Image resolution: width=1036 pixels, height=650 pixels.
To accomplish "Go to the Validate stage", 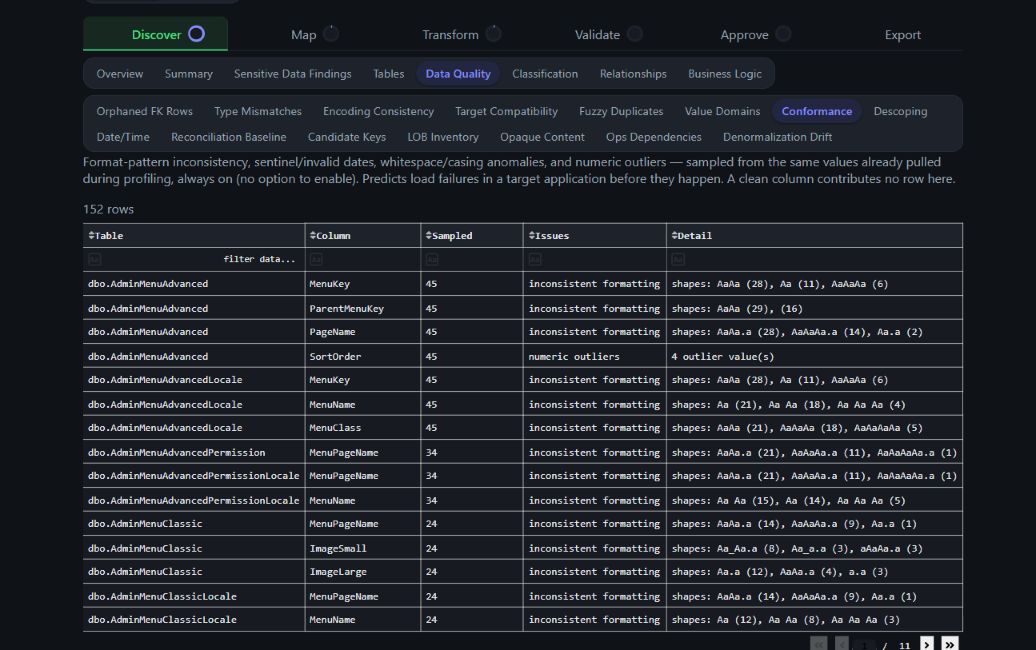I will coord(608,34).
